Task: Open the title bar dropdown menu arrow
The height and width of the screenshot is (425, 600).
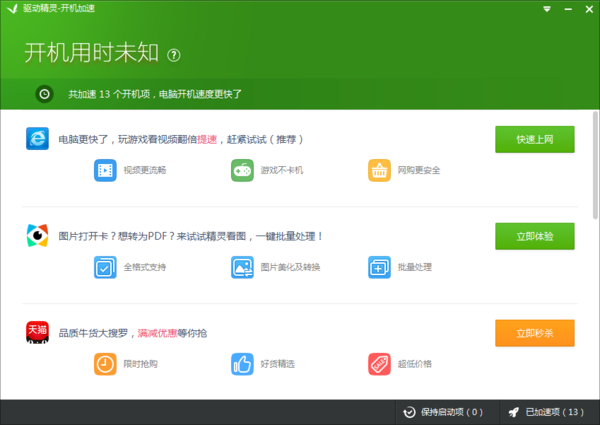Action: pos(546,8)
